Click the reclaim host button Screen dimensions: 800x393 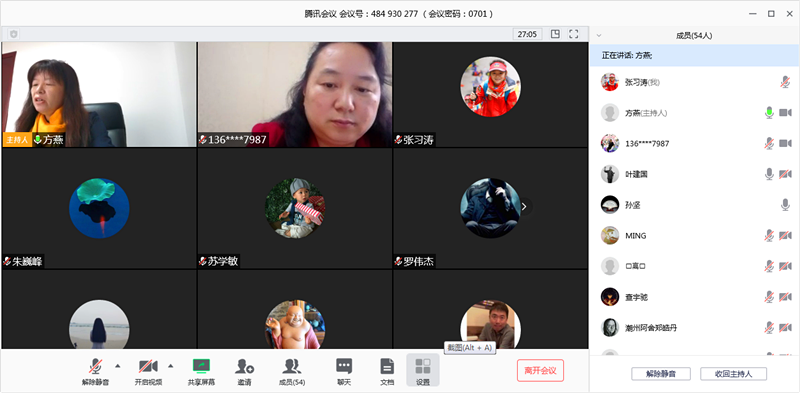(733, 374)
